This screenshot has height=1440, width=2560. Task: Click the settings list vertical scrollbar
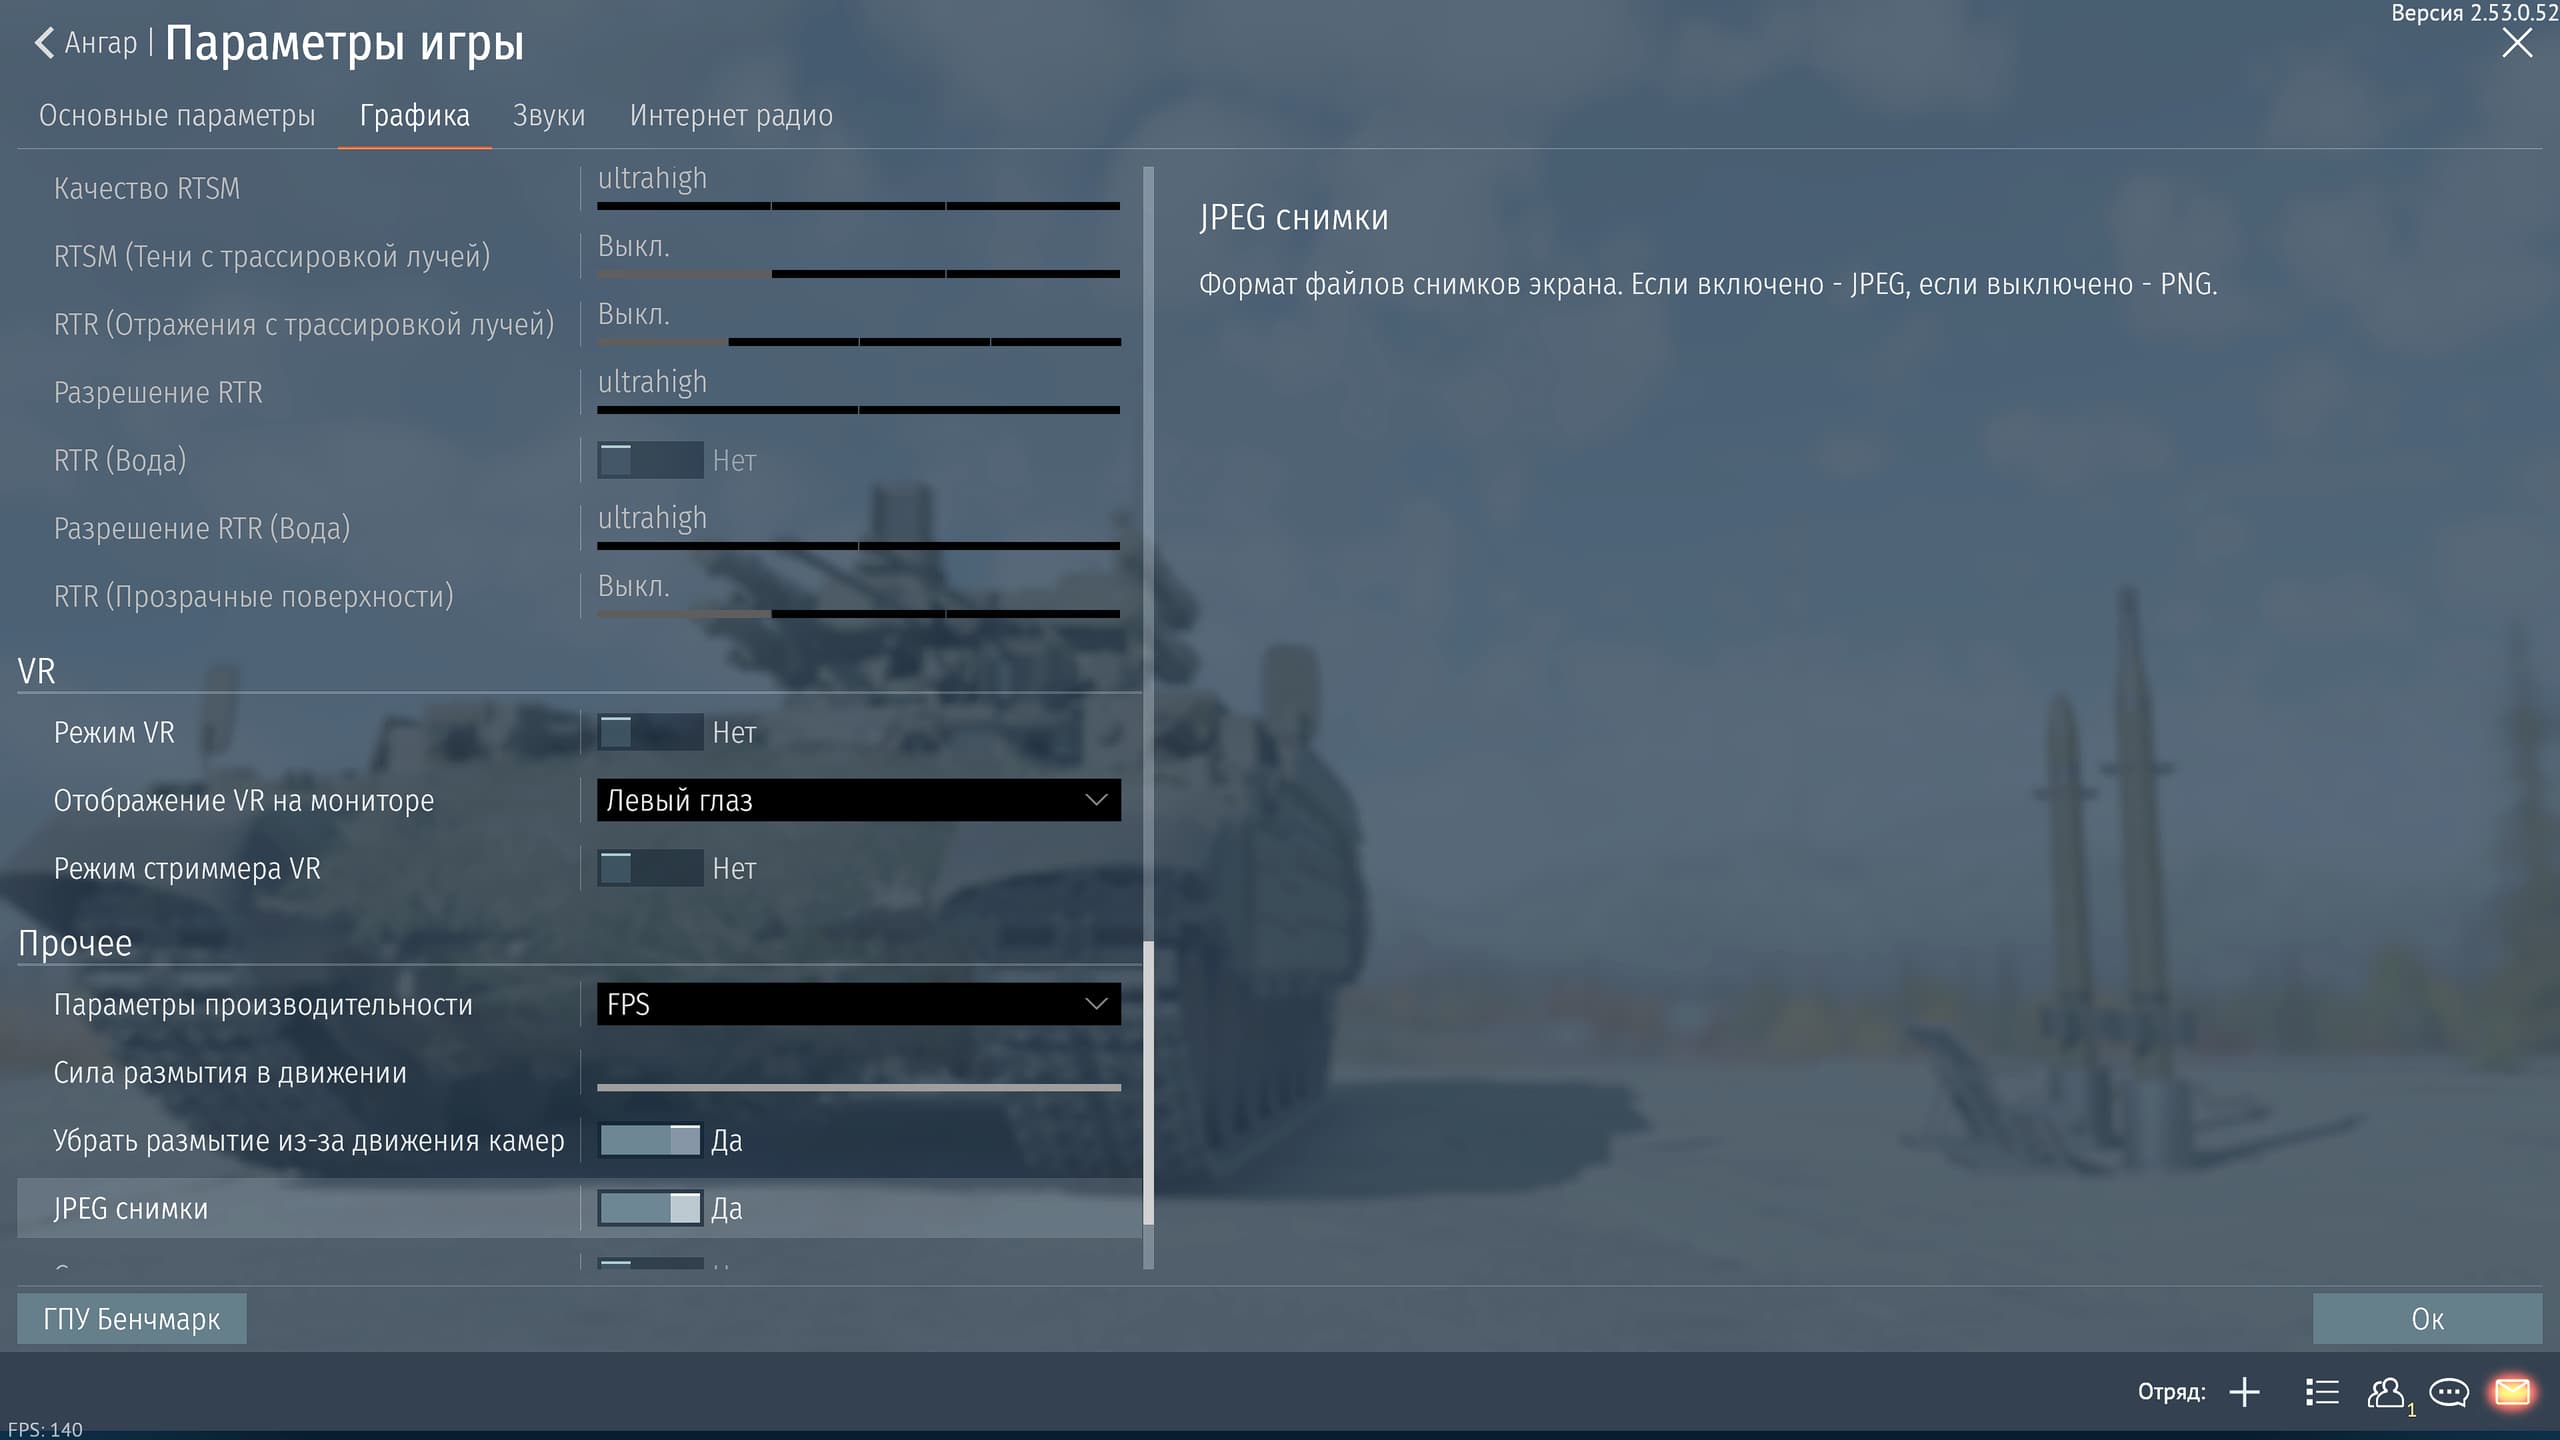[1148, 1082]
